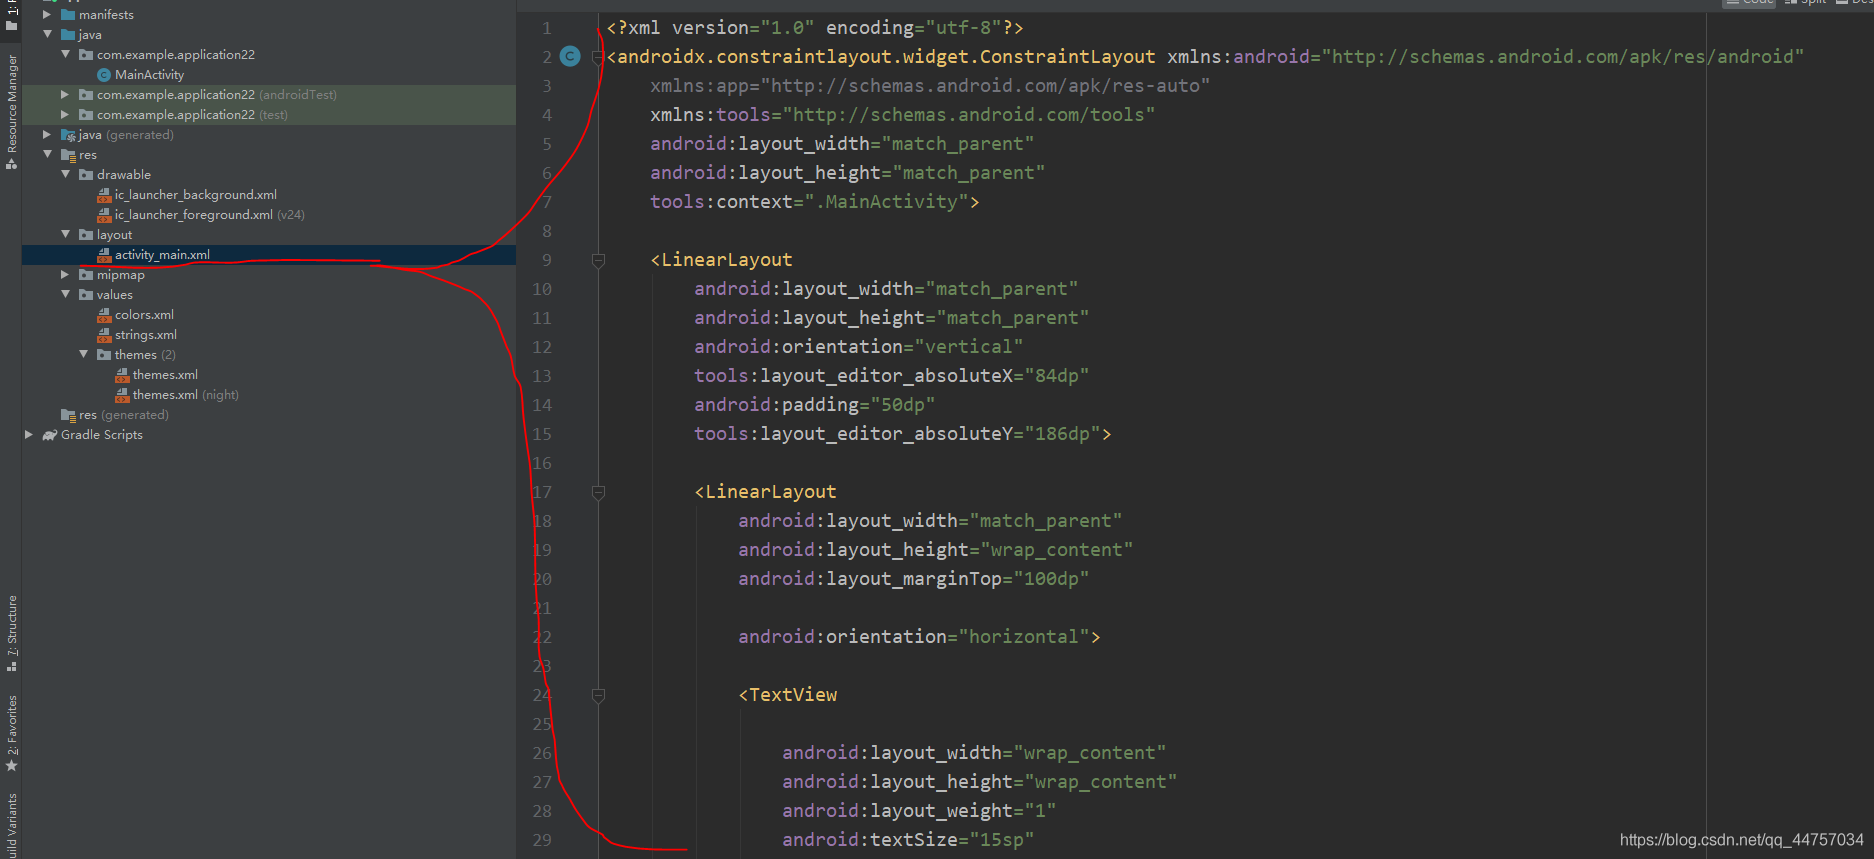
Task: Click the xmlns:tools attribute line
Action: point(902,115)
